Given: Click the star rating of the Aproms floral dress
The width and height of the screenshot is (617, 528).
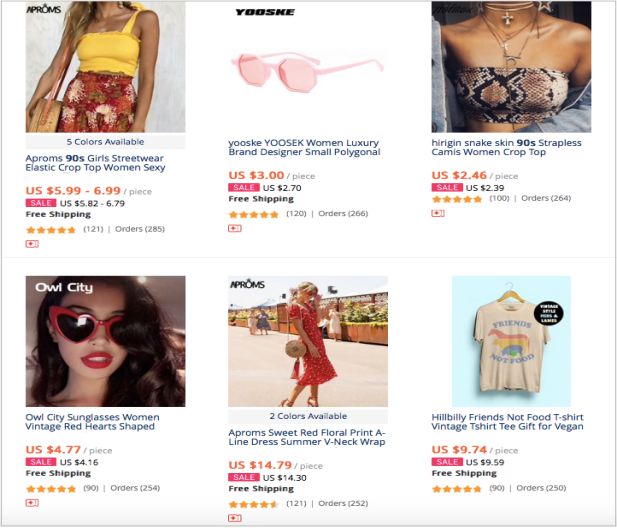Looking at the screenshot, I should click(253, 504).
